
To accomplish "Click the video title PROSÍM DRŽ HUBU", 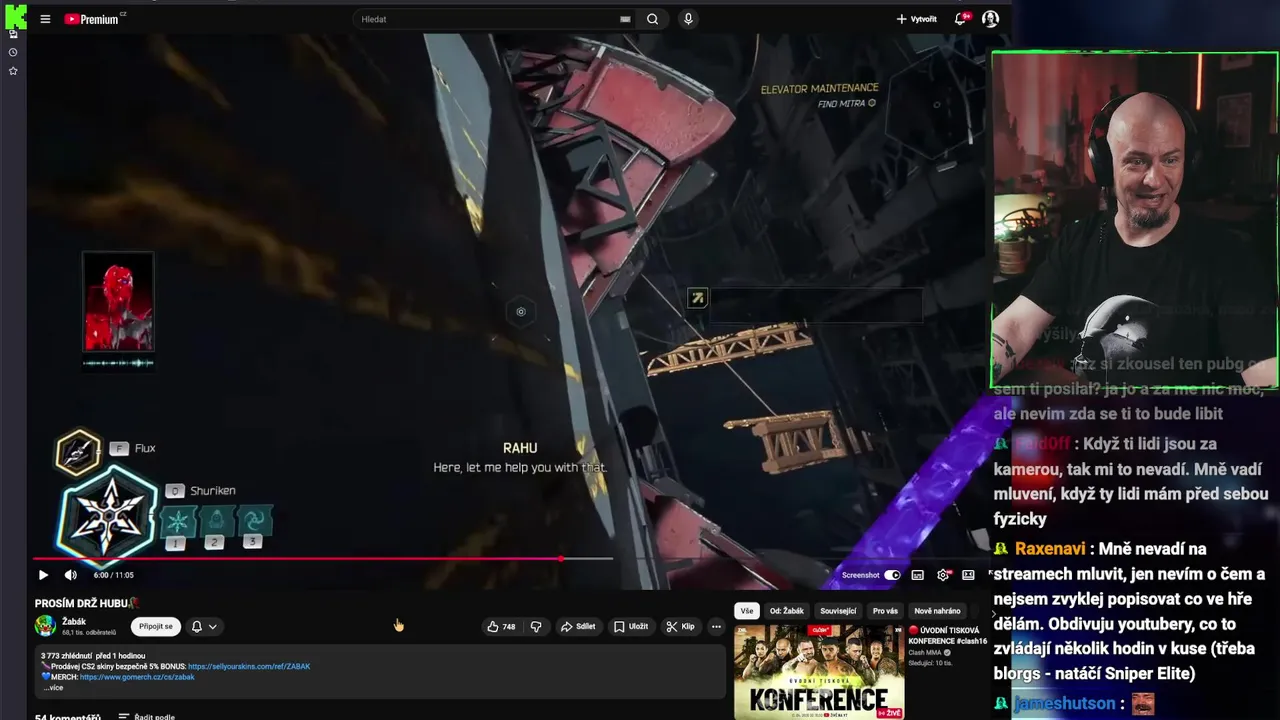I will tap(82, 603).
